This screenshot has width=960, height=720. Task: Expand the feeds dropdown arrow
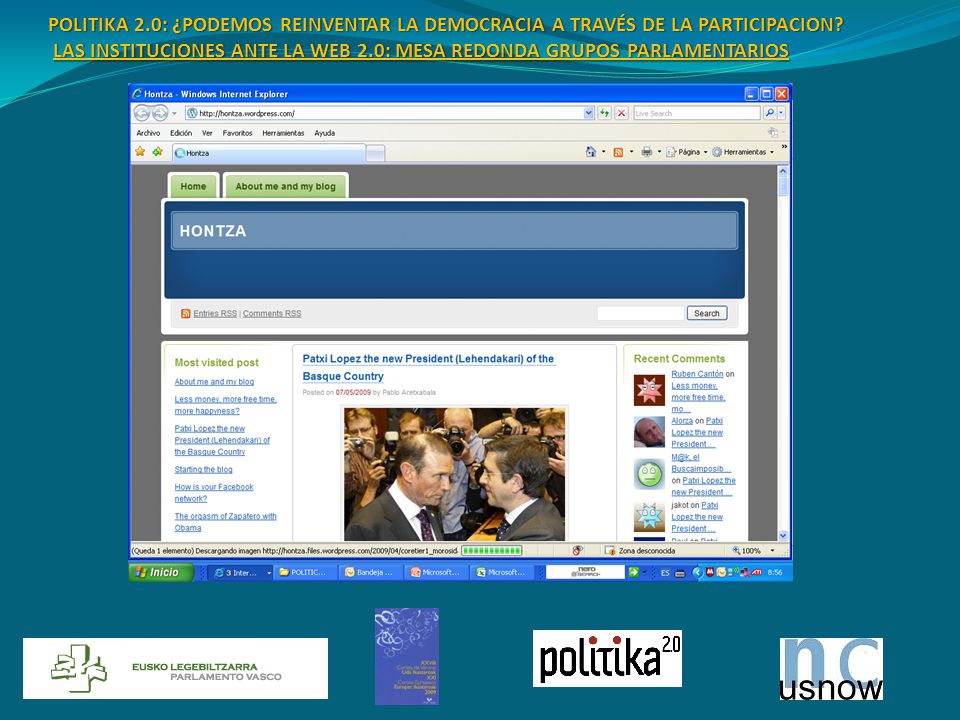(631, 152)
